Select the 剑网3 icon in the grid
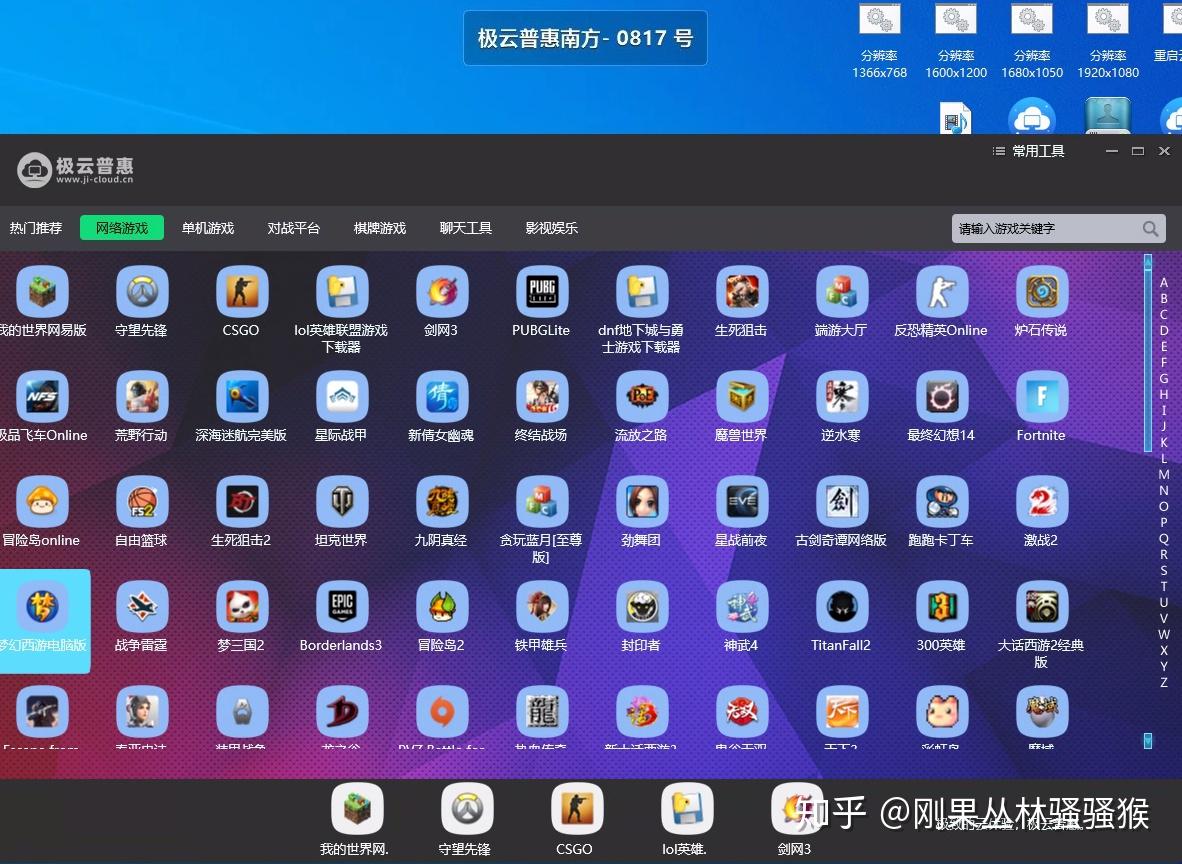 442,291
